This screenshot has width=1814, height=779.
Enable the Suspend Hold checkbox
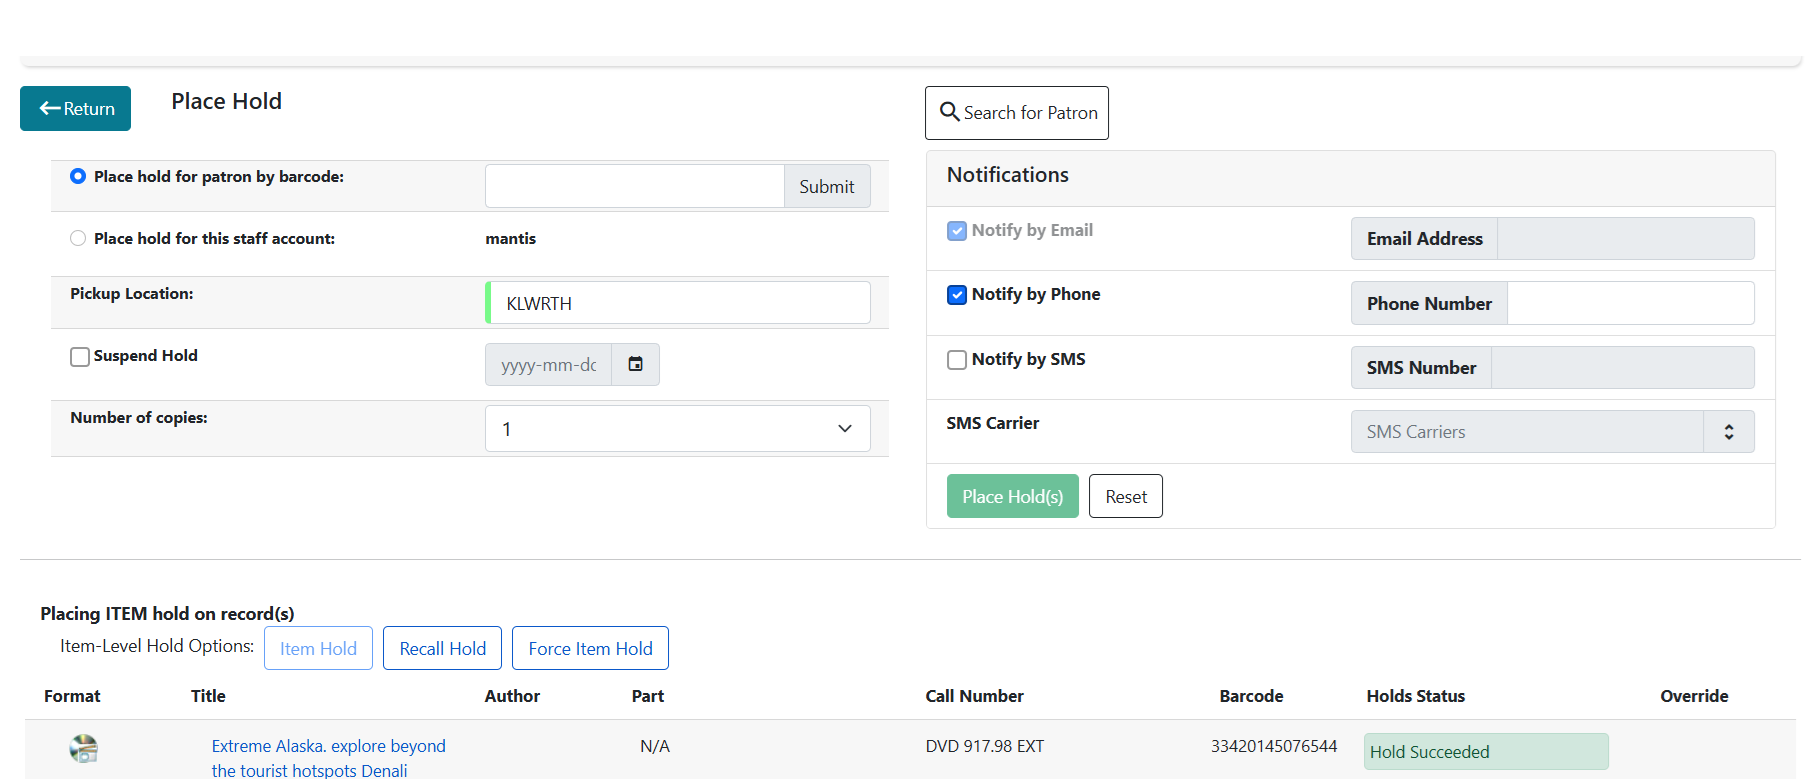[x=80, y=357]
